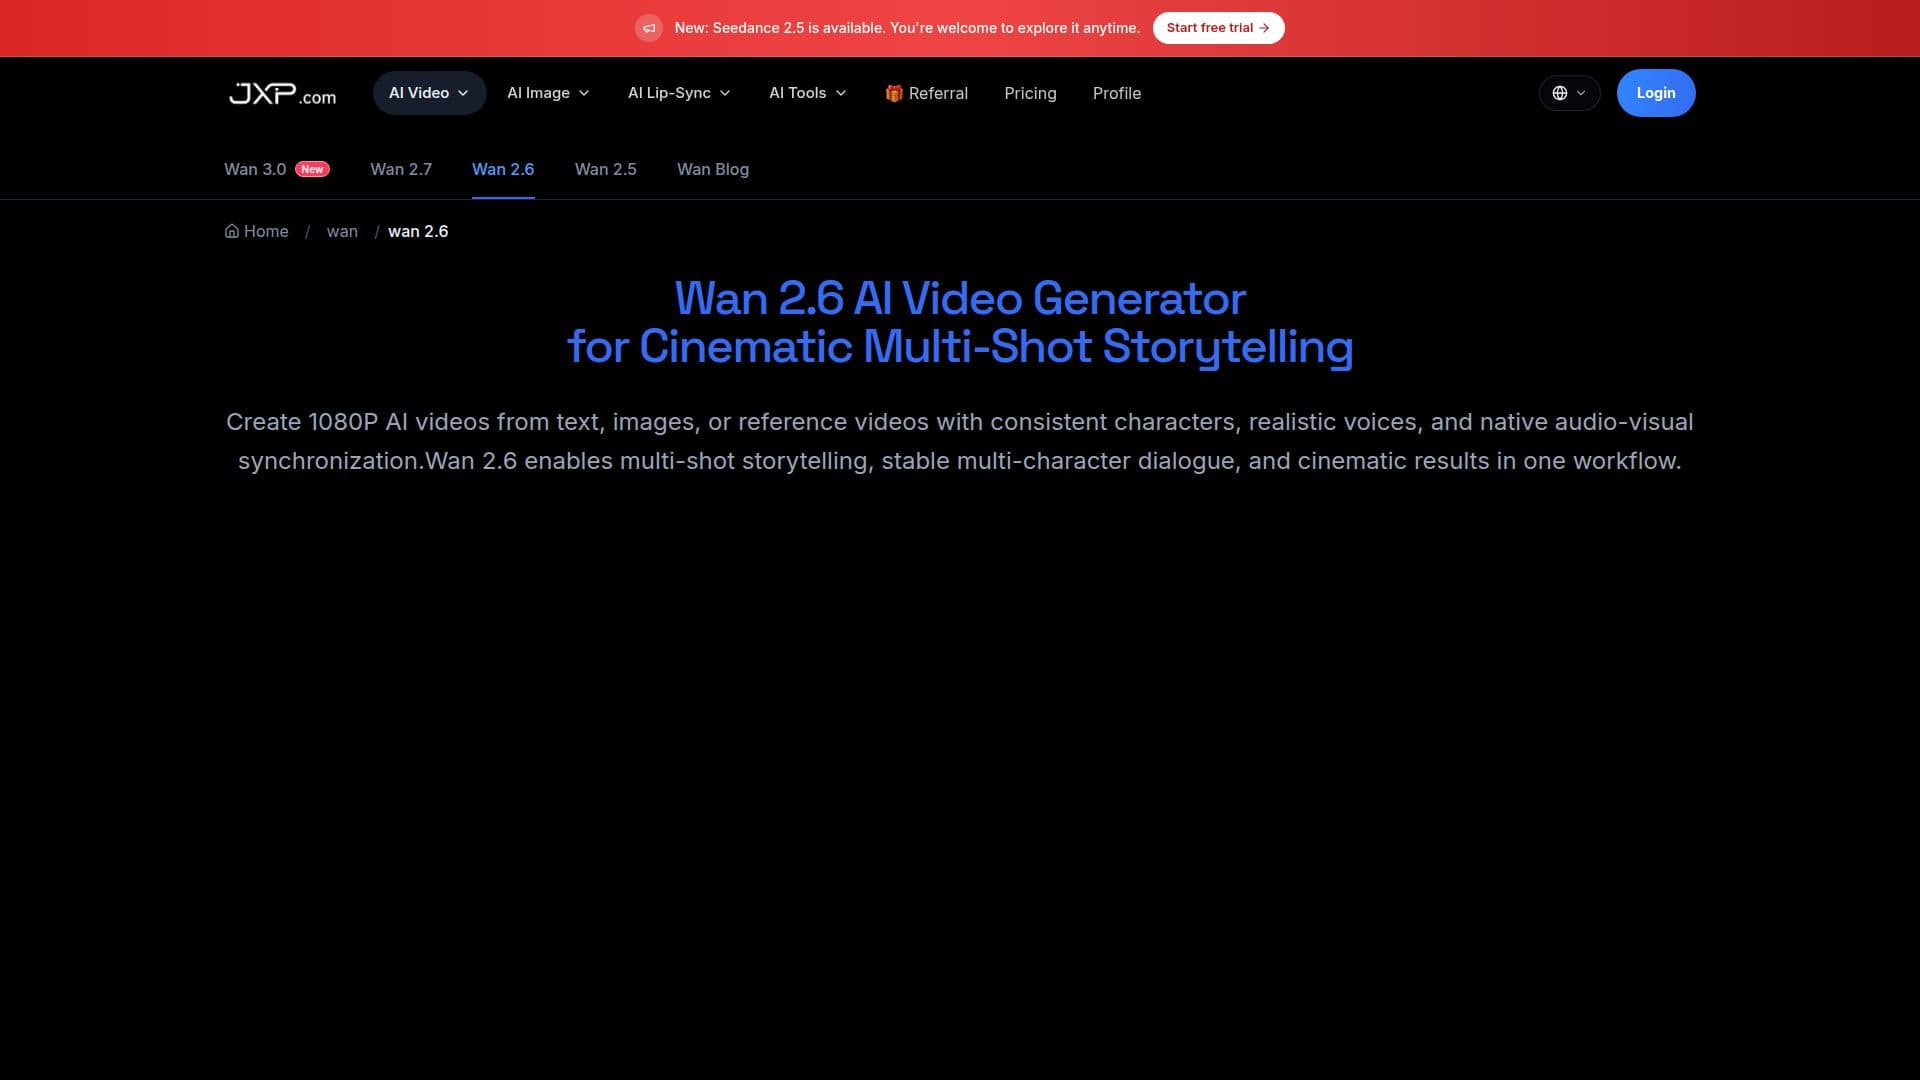The image size is (1920, 1080).
Task: Go to Home via breadcrumb
Action: point(256,231)
